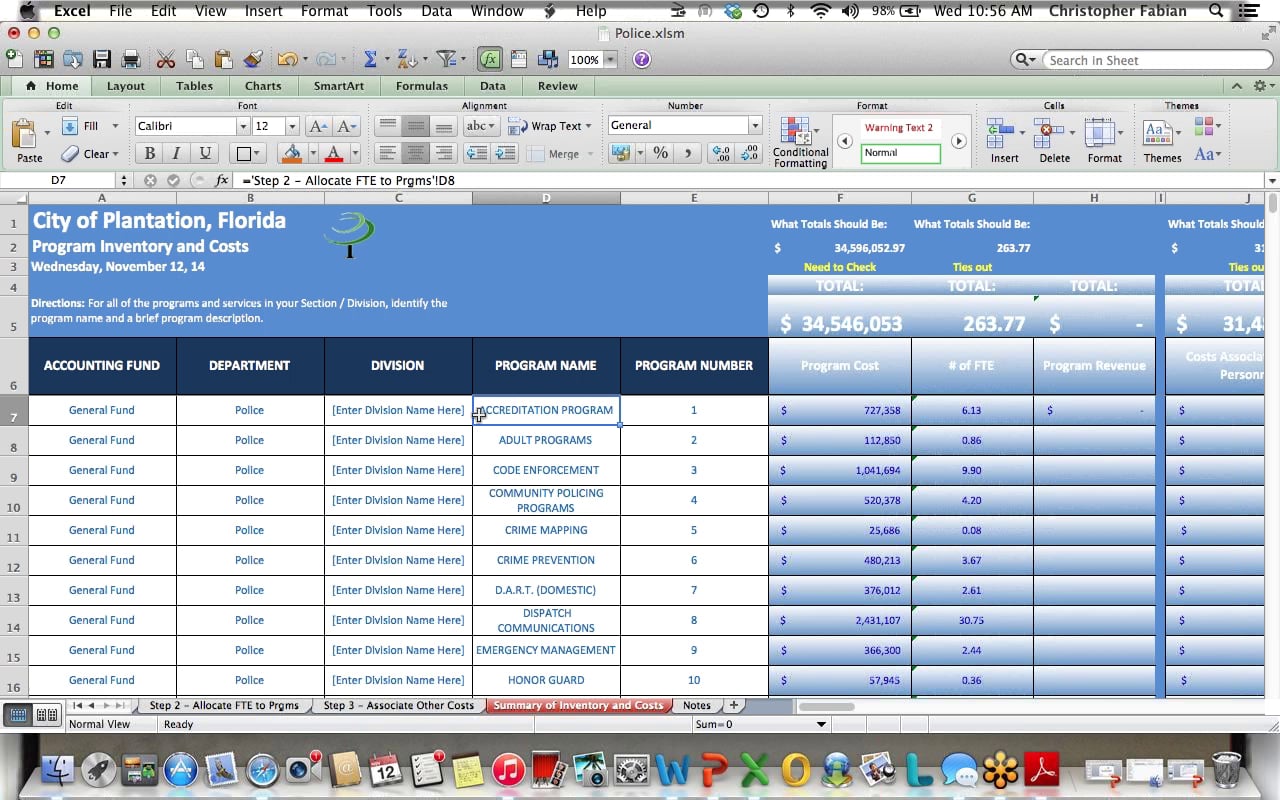Open the Notes sheet tab
1280x800 pixels.
click(x=696, y=706)
